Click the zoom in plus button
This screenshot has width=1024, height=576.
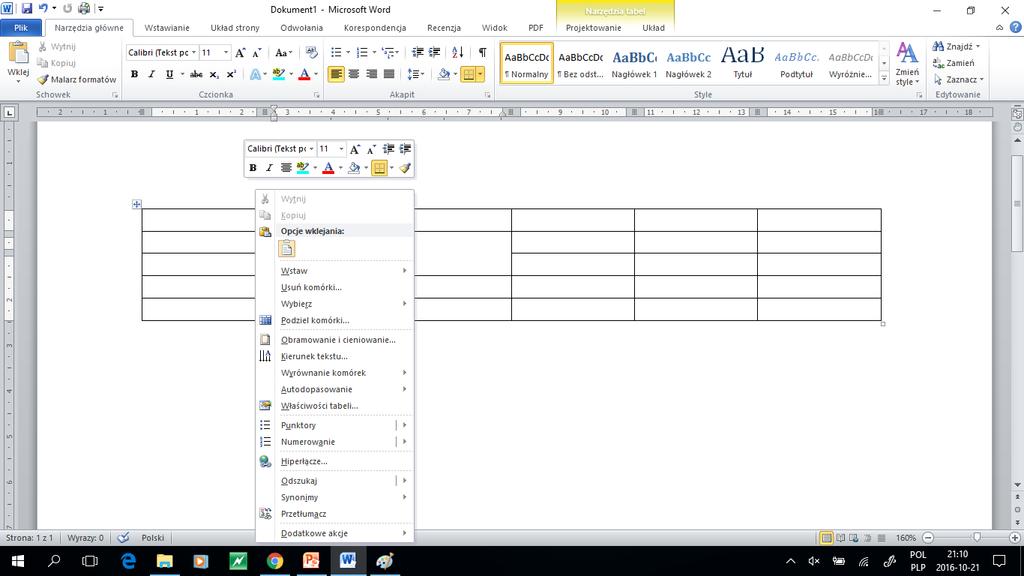1015,538
